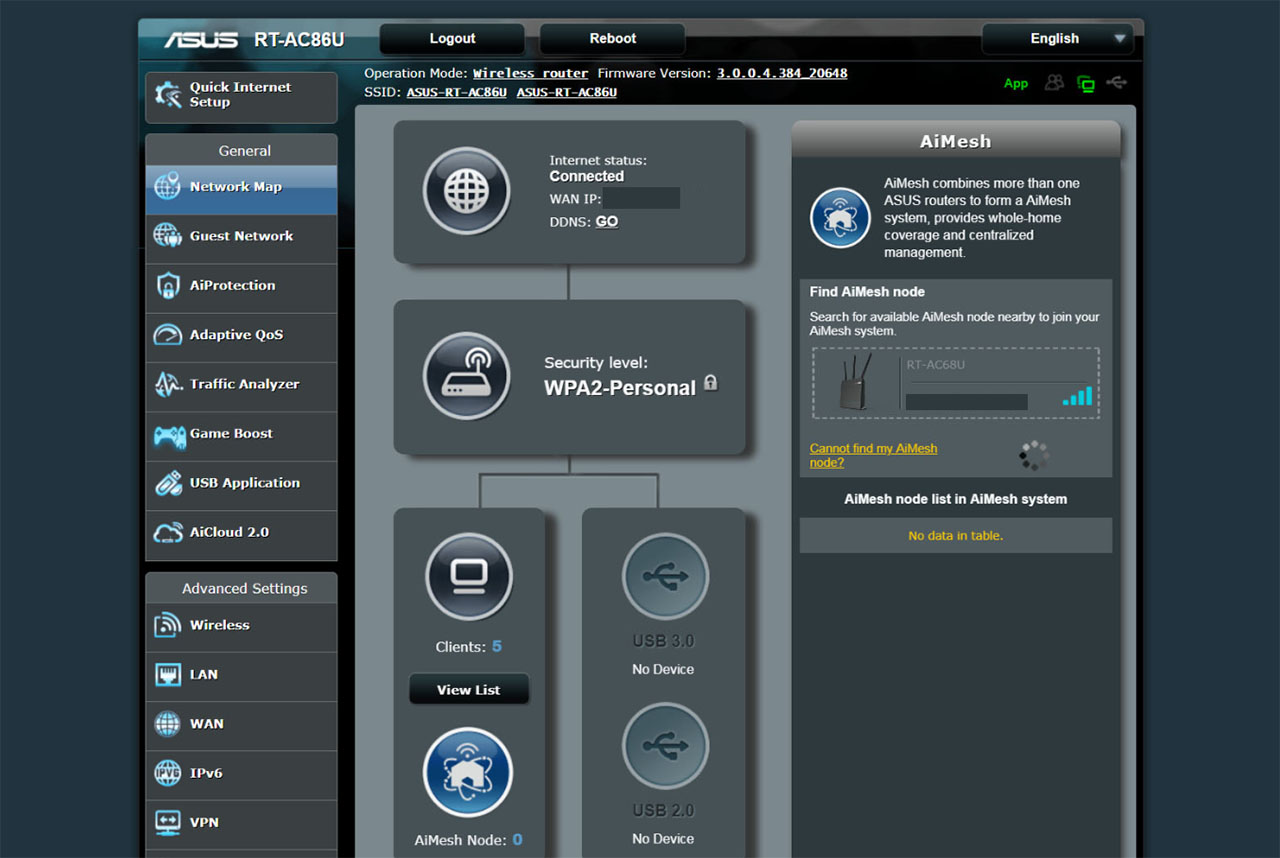The image size is (1280, 858).
Task: Select the AiProtection shield icon
Action: 168,286
